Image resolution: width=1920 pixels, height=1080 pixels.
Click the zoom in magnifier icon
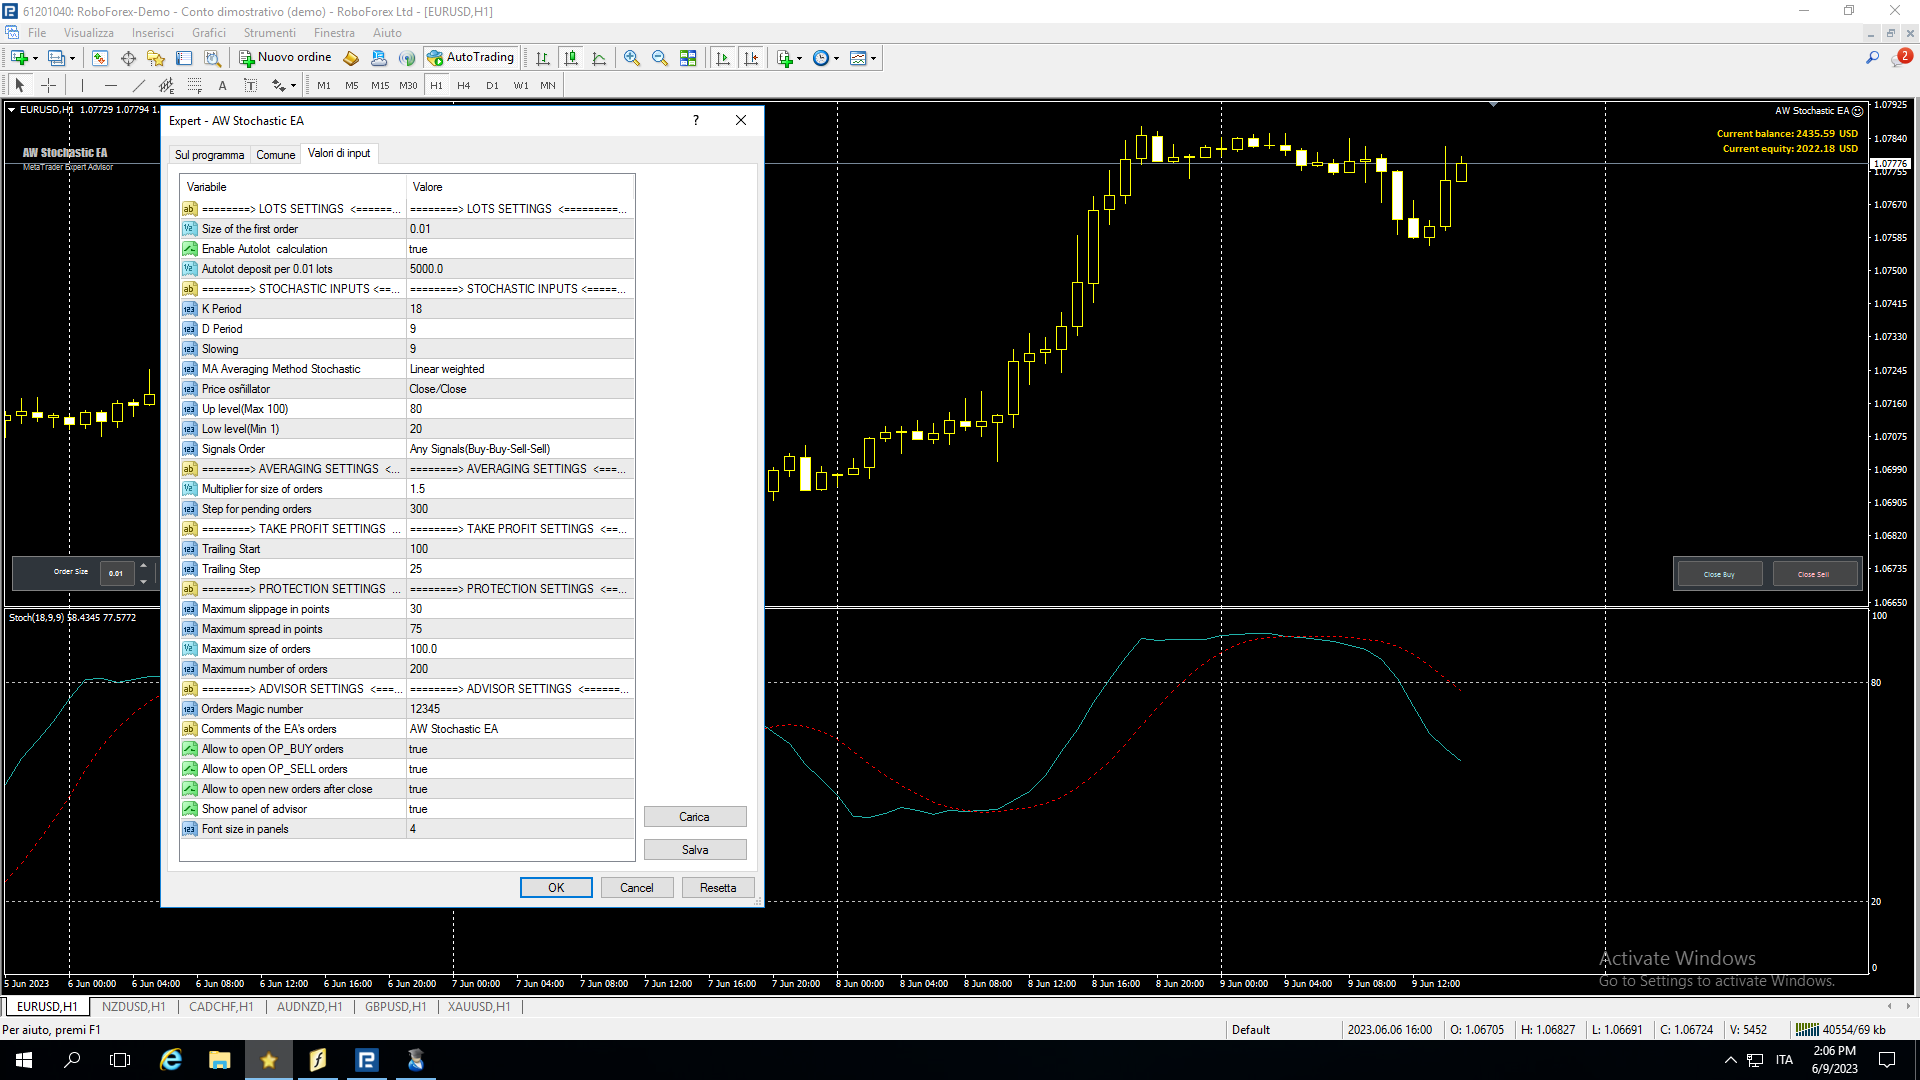tap(631, 58)
